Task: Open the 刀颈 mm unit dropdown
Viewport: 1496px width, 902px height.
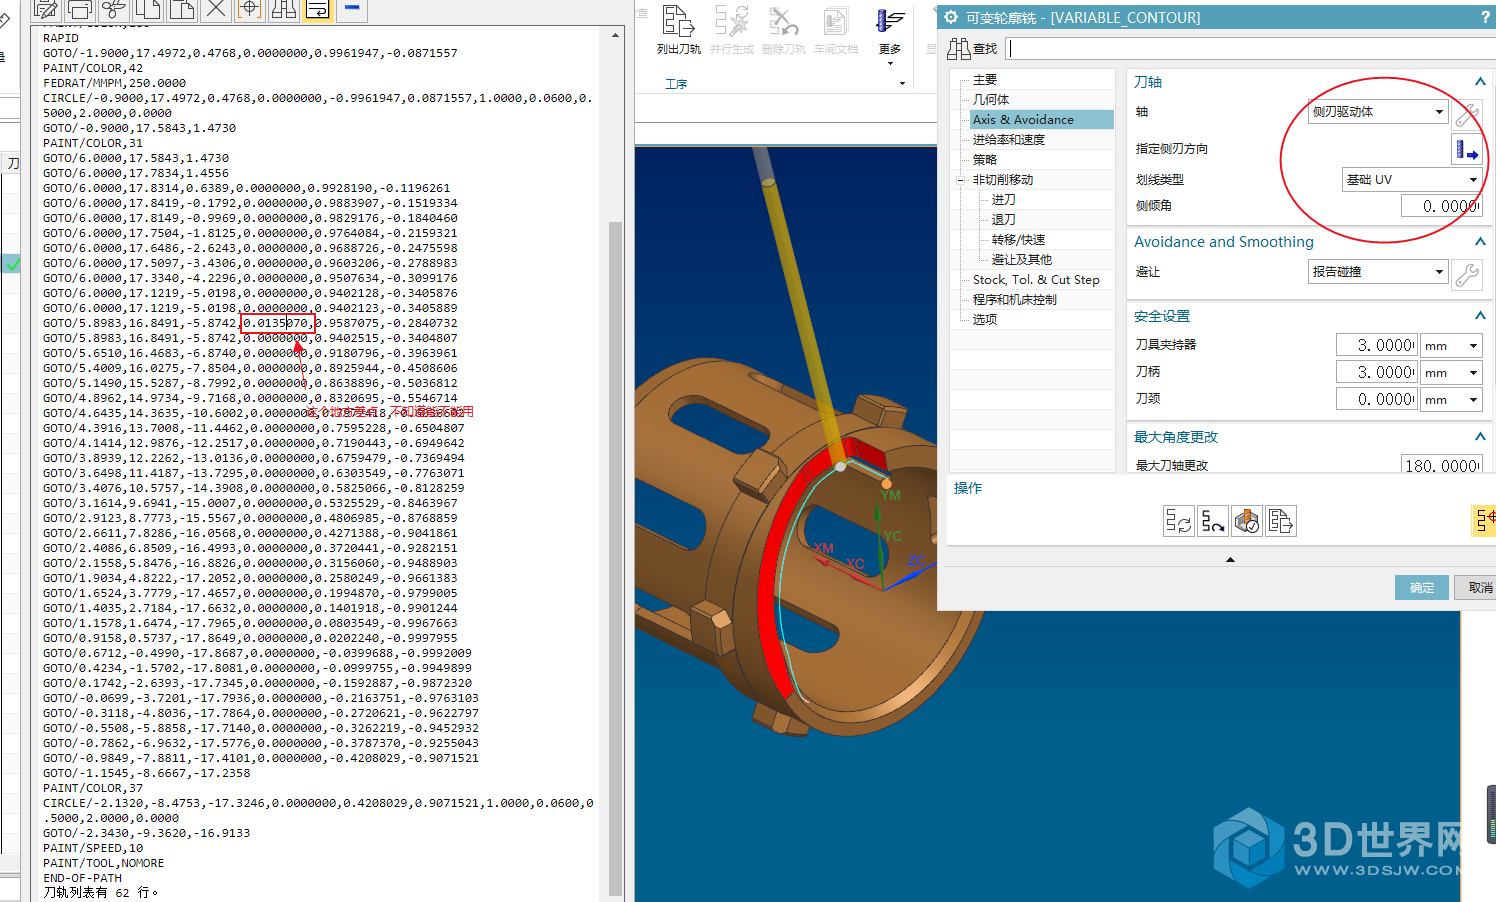Action: [x=1452, y=399]
